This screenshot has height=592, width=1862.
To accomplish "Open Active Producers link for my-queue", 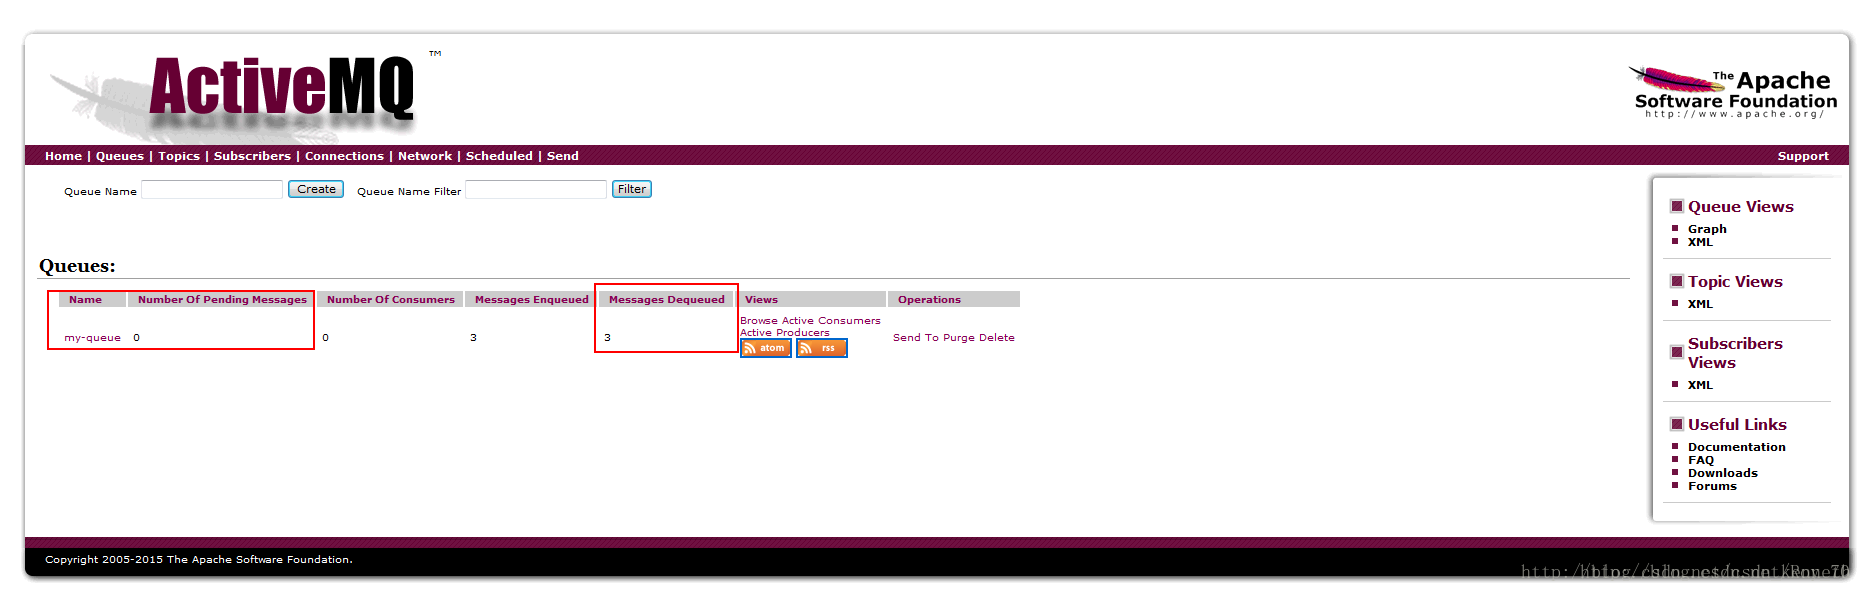I will point(785,333).
